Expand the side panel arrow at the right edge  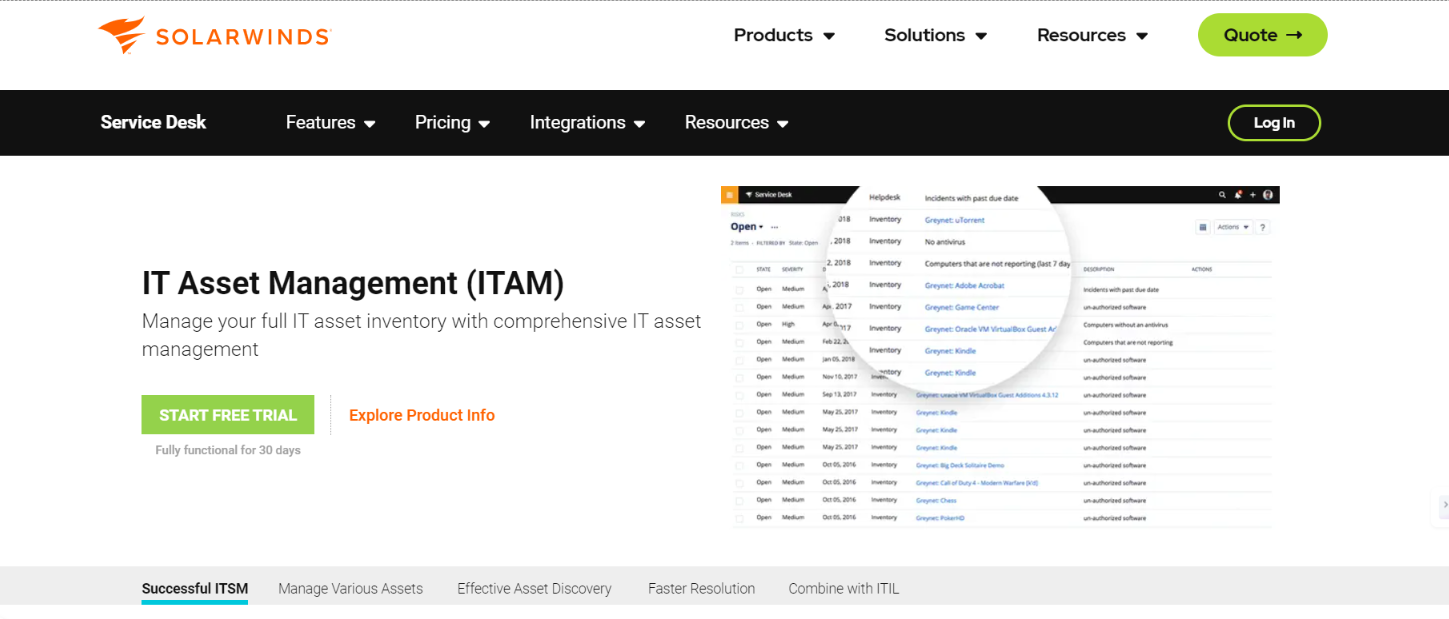(1443, 506)
